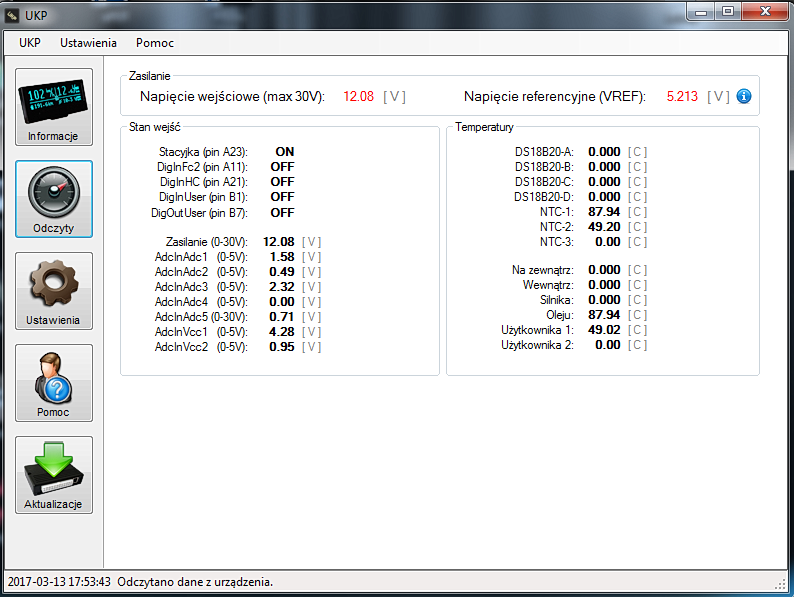Click Napięcie referencyjne (VREF) label
Image resolution: width=794 pixels, height=597 pixels.
tap(555, 96)
